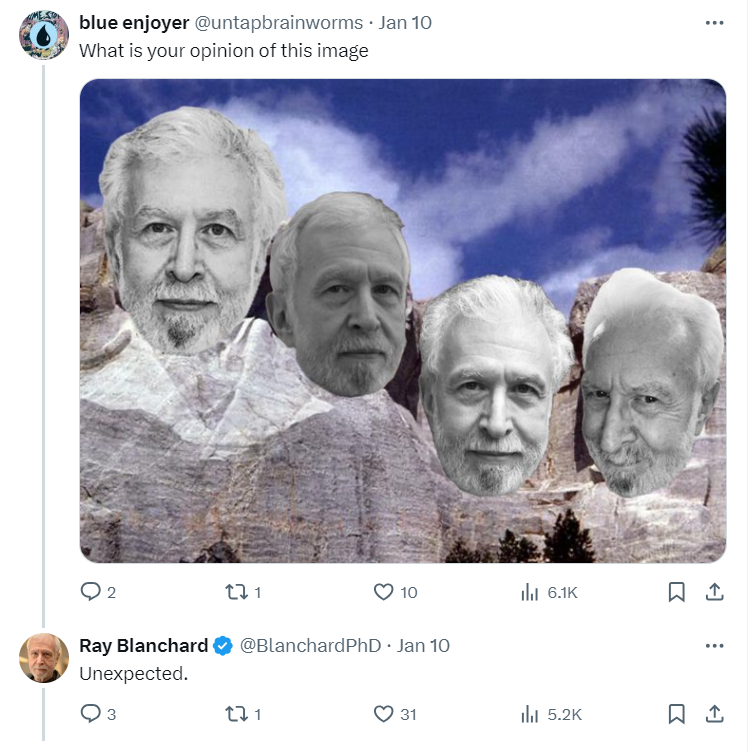Open more options for Ray Blanchard's reply

714,646
